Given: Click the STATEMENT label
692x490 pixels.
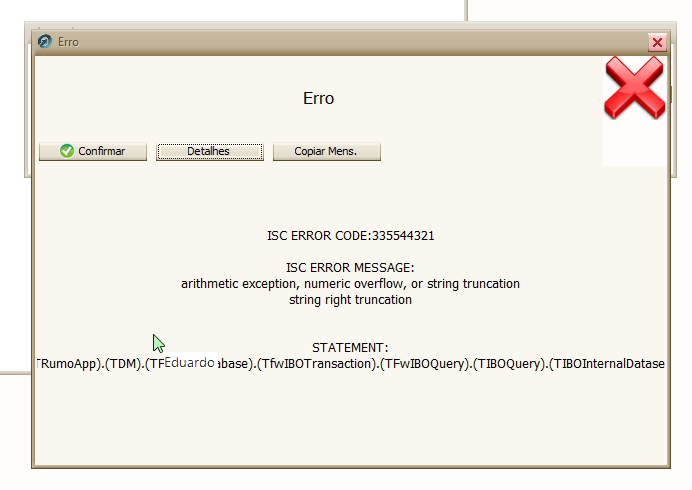Looking at the screenshot, I should point(350,347).
